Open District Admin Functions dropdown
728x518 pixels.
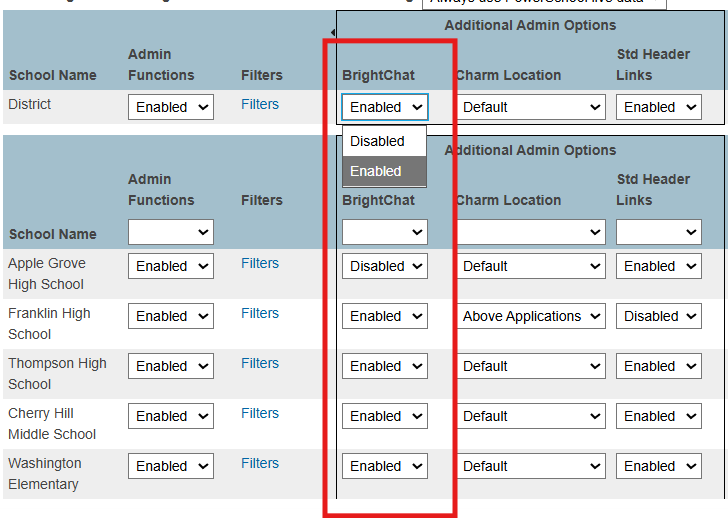pos(171,107)
